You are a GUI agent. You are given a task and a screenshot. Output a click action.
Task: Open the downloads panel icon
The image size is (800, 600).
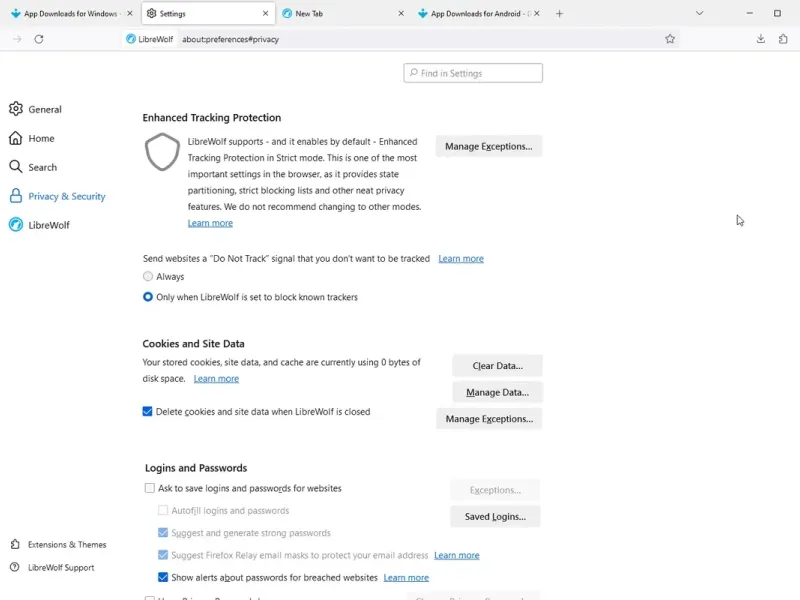click(761, 39)
